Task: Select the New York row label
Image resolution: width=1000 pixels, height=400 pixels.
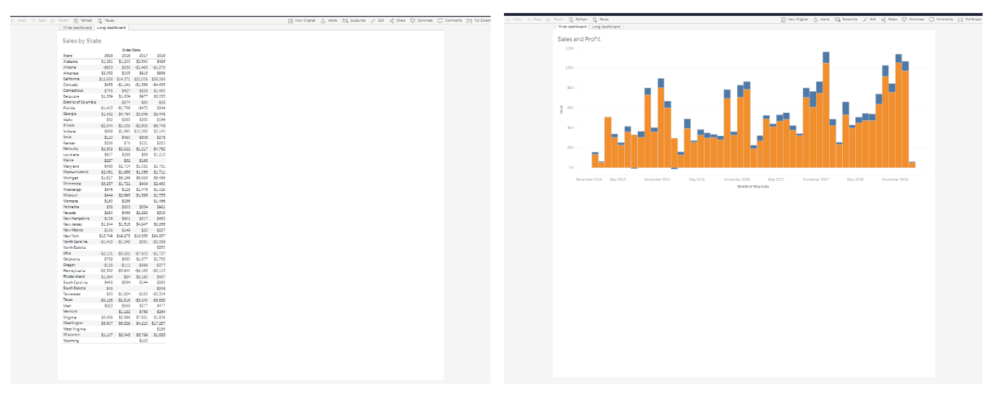Action: pos(70,236)
